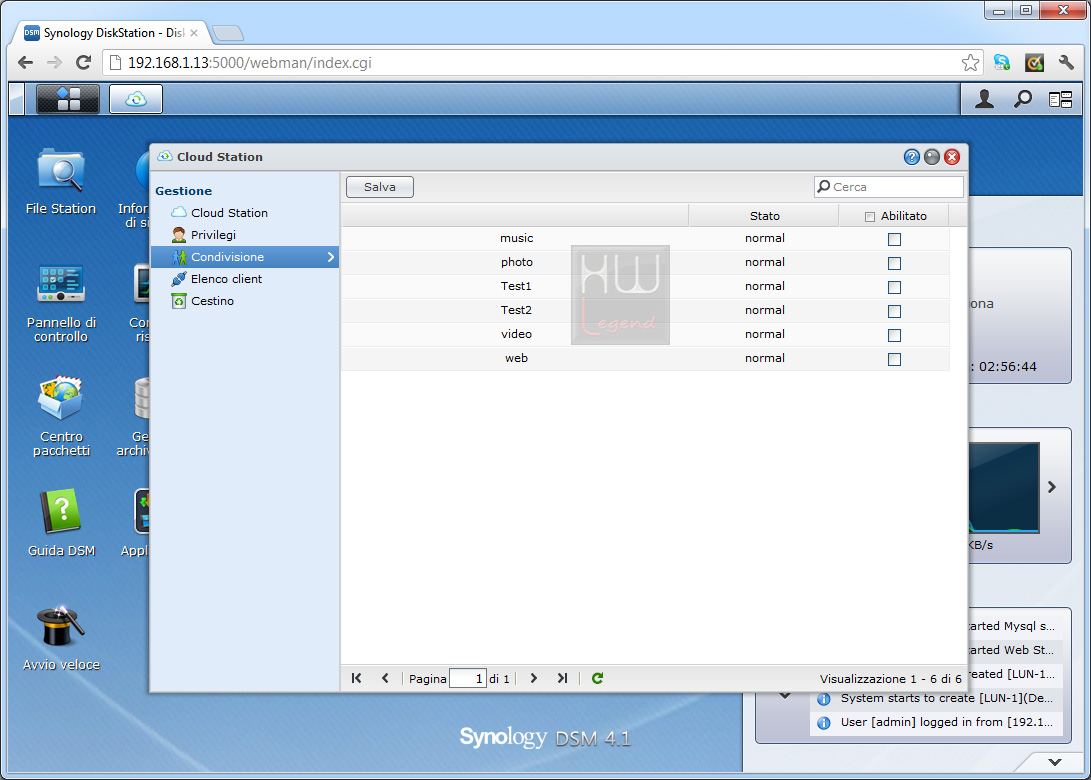Viewport: 1091px width, 780px height.
Task: Click the Cloud Station taskbar button
Action: click(x=136, y=99)
